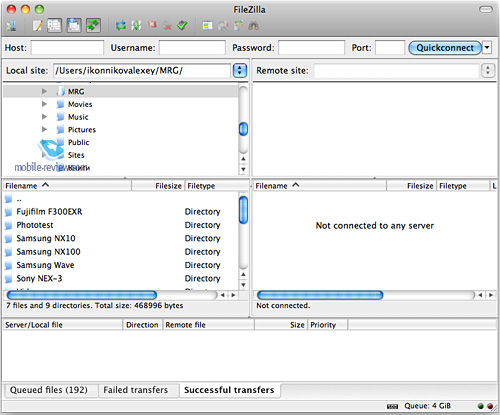Click the local tree vertical scrollbar thumb

244,129
